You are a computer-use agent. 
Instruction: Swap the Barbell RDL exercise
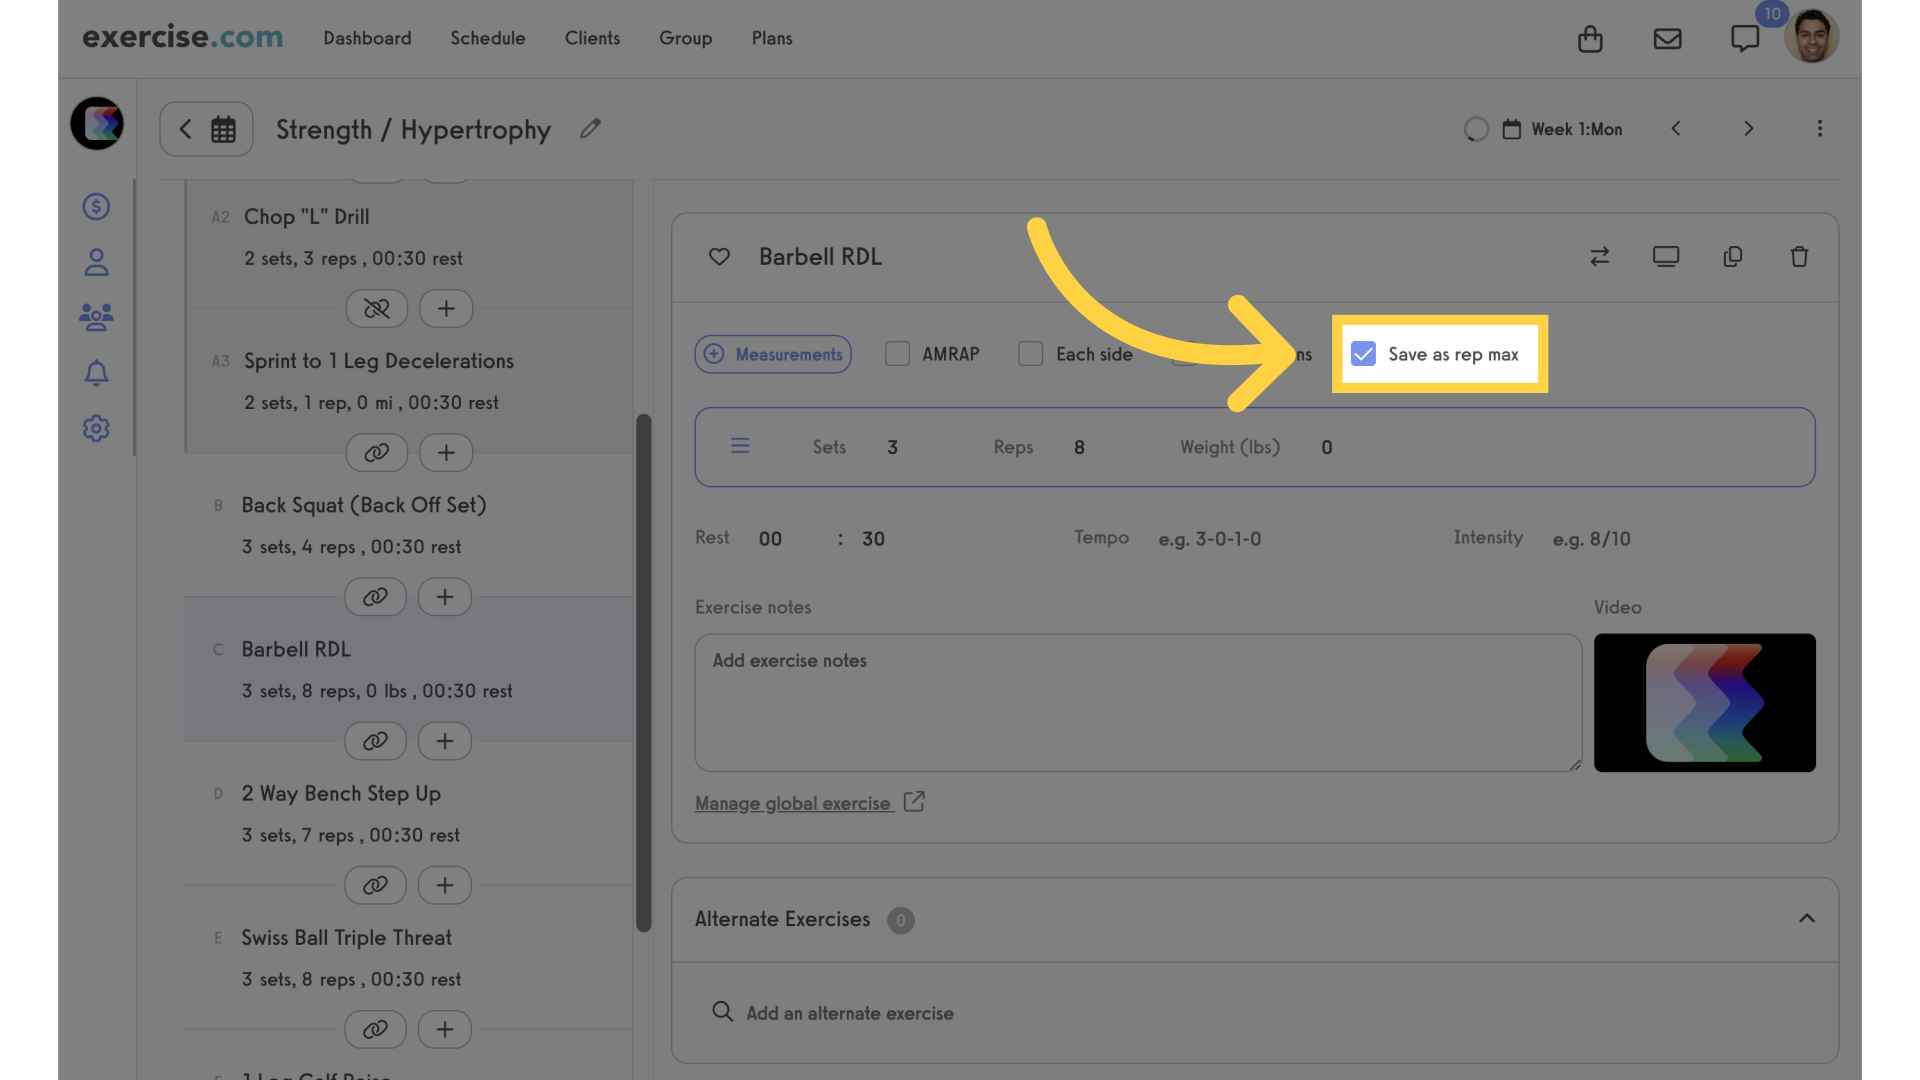point(1599,257)
